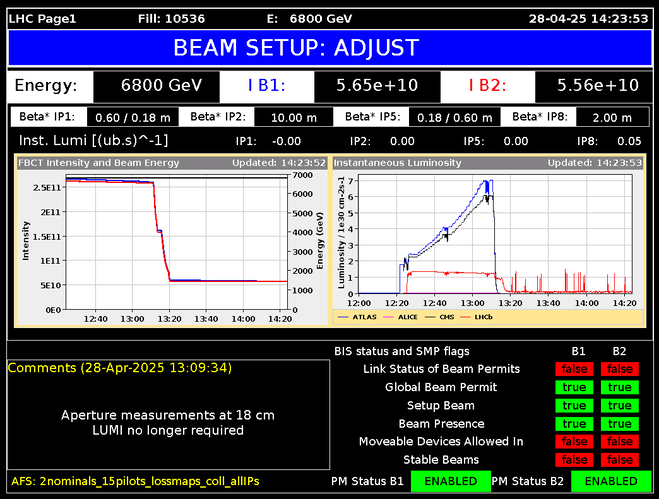Click PM Status B1 ENABLED box
Screen dimensions: 659x499
pyautogui.click(x=451, y=481)
